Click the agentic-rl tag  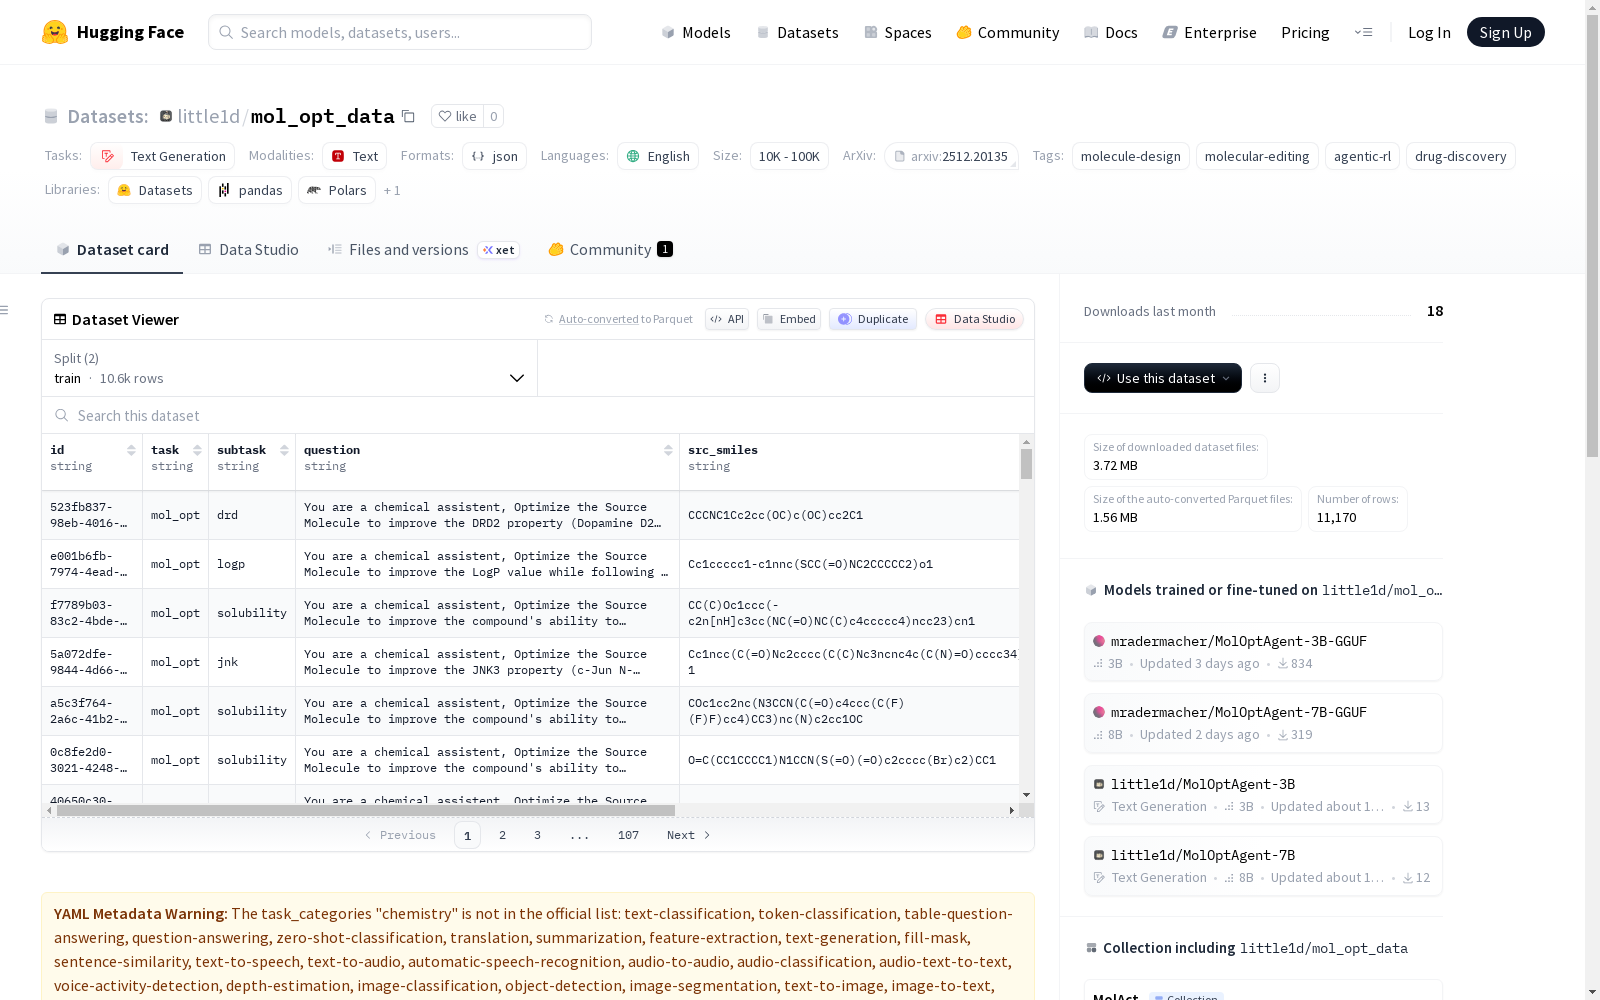click(x=1362, y=156)
